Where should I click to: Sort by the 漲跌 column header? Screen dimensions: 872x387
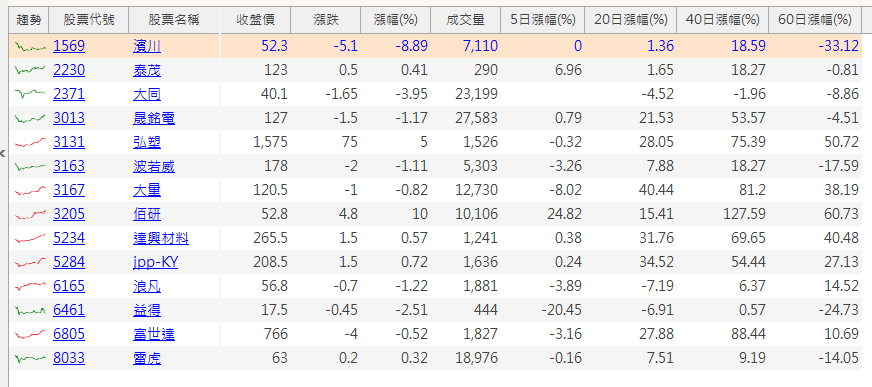[x=326, y=20]
